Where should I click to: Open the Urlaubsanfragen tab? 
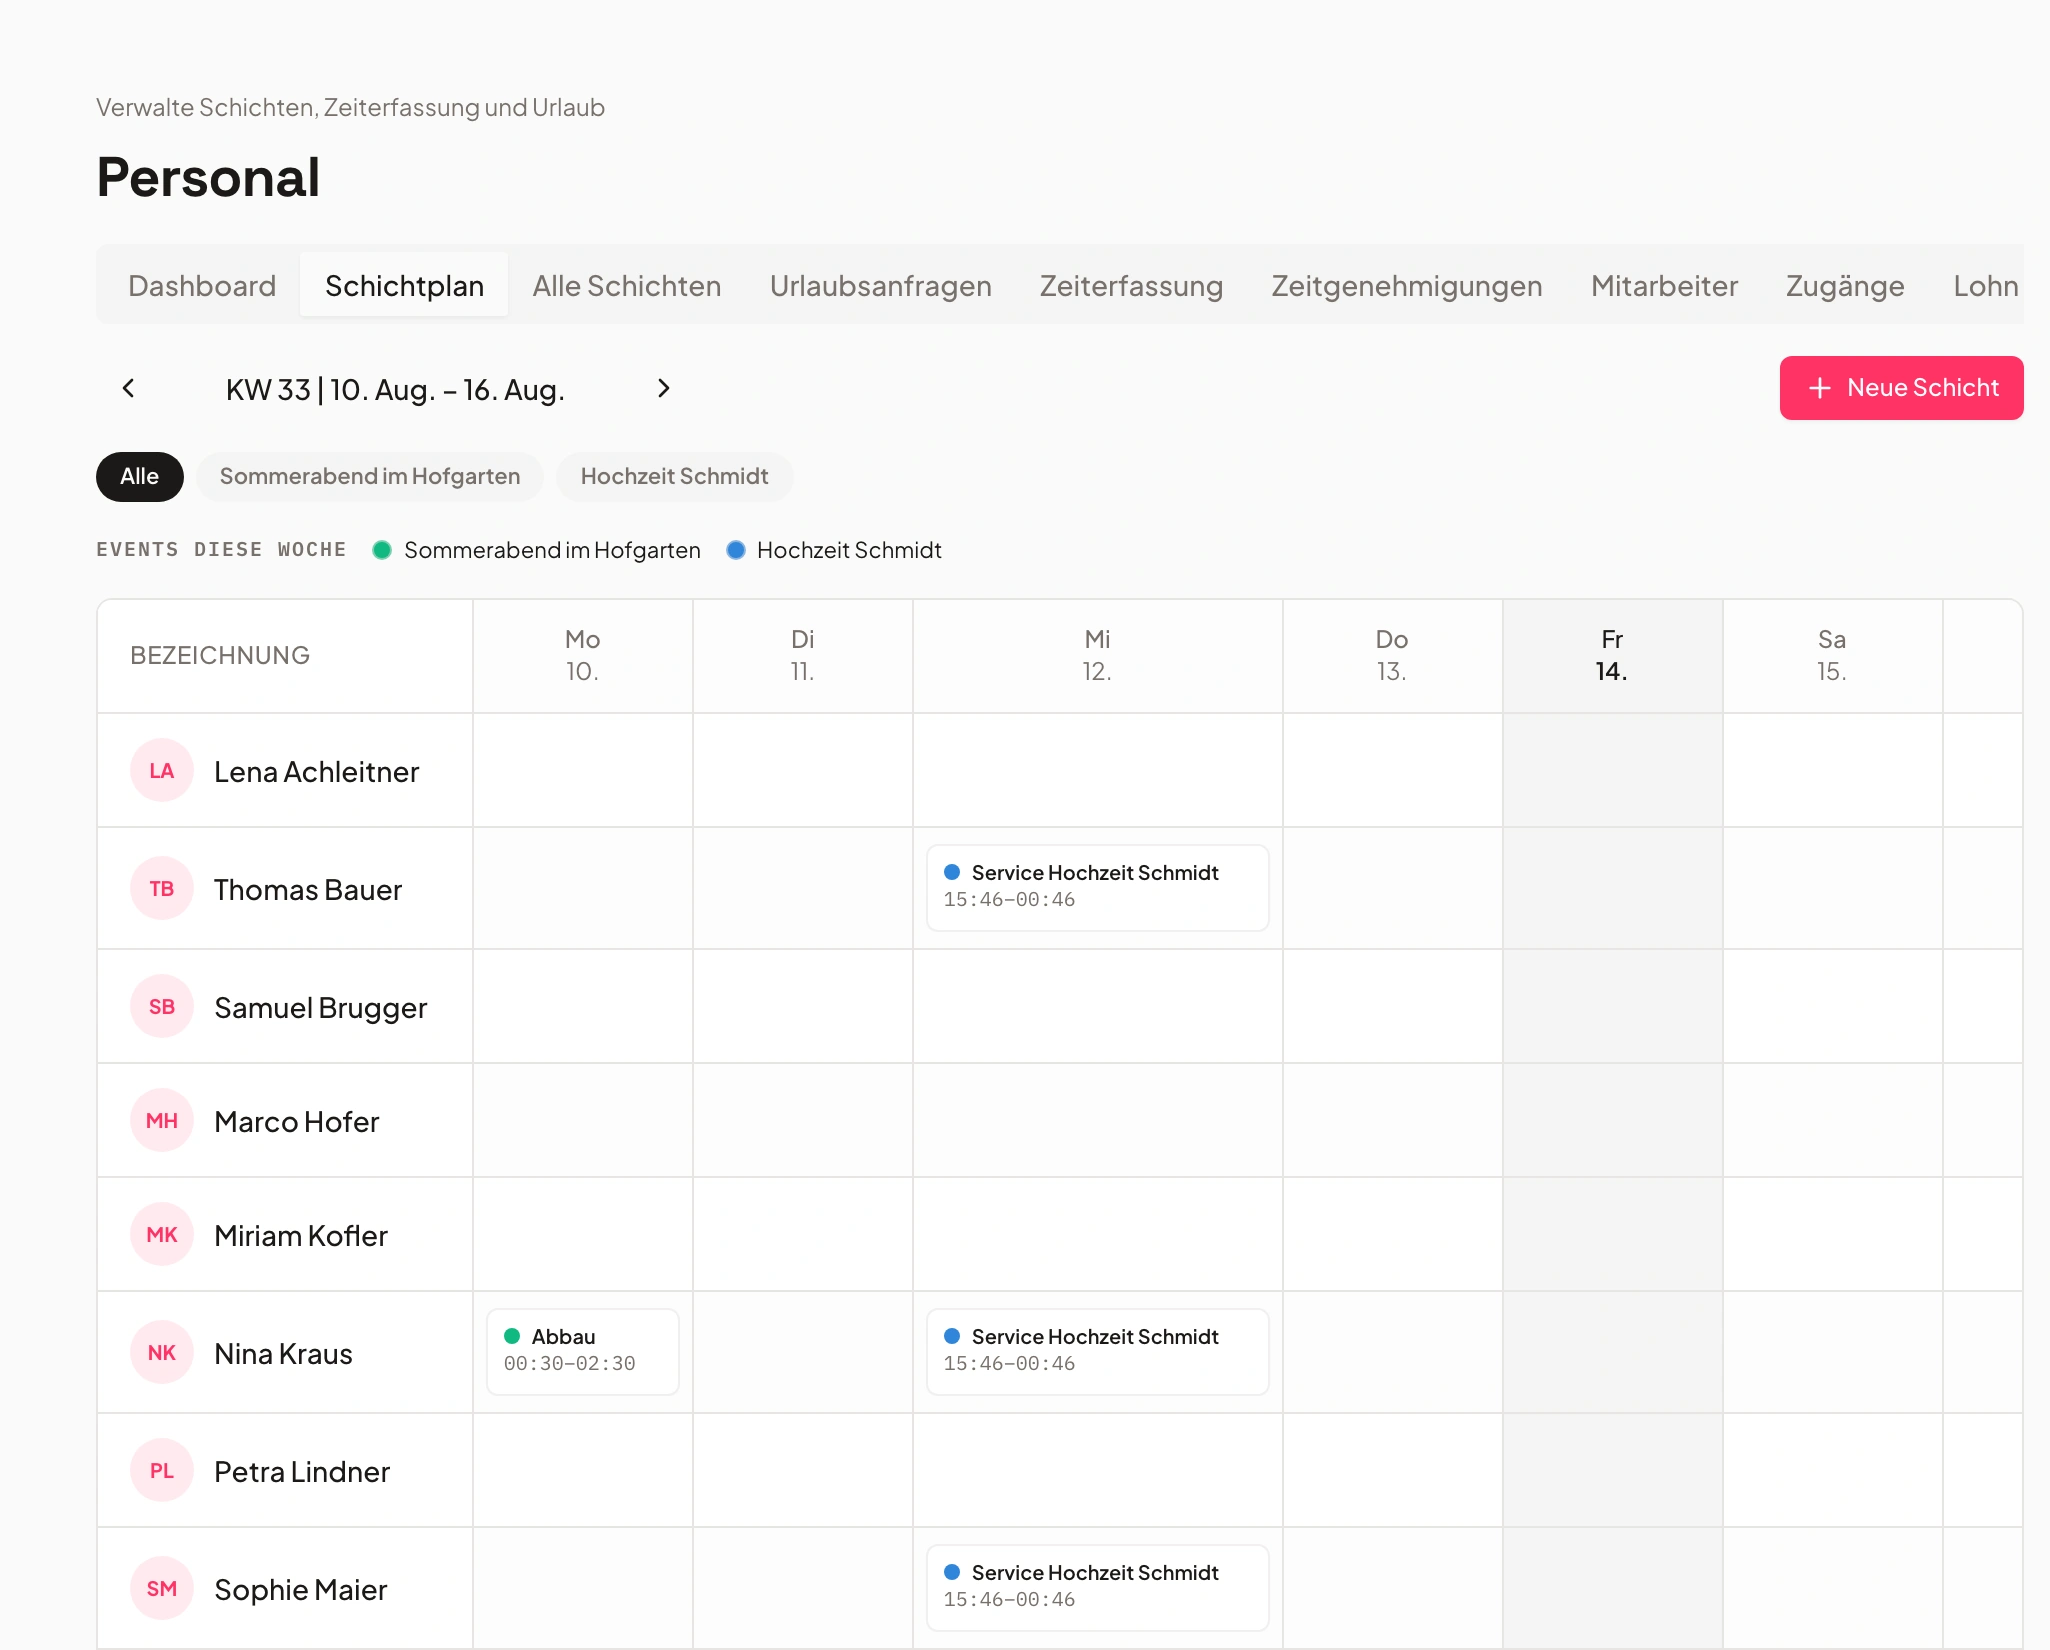[880, 286]
